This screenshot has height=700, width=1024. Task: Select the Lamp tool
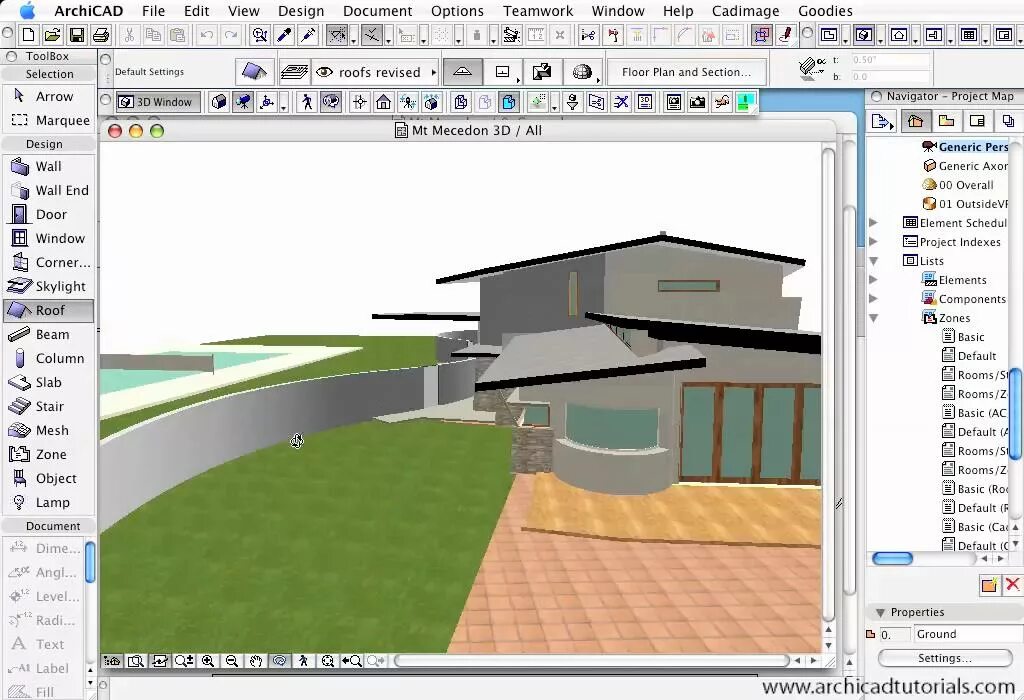tap(48, 502)
